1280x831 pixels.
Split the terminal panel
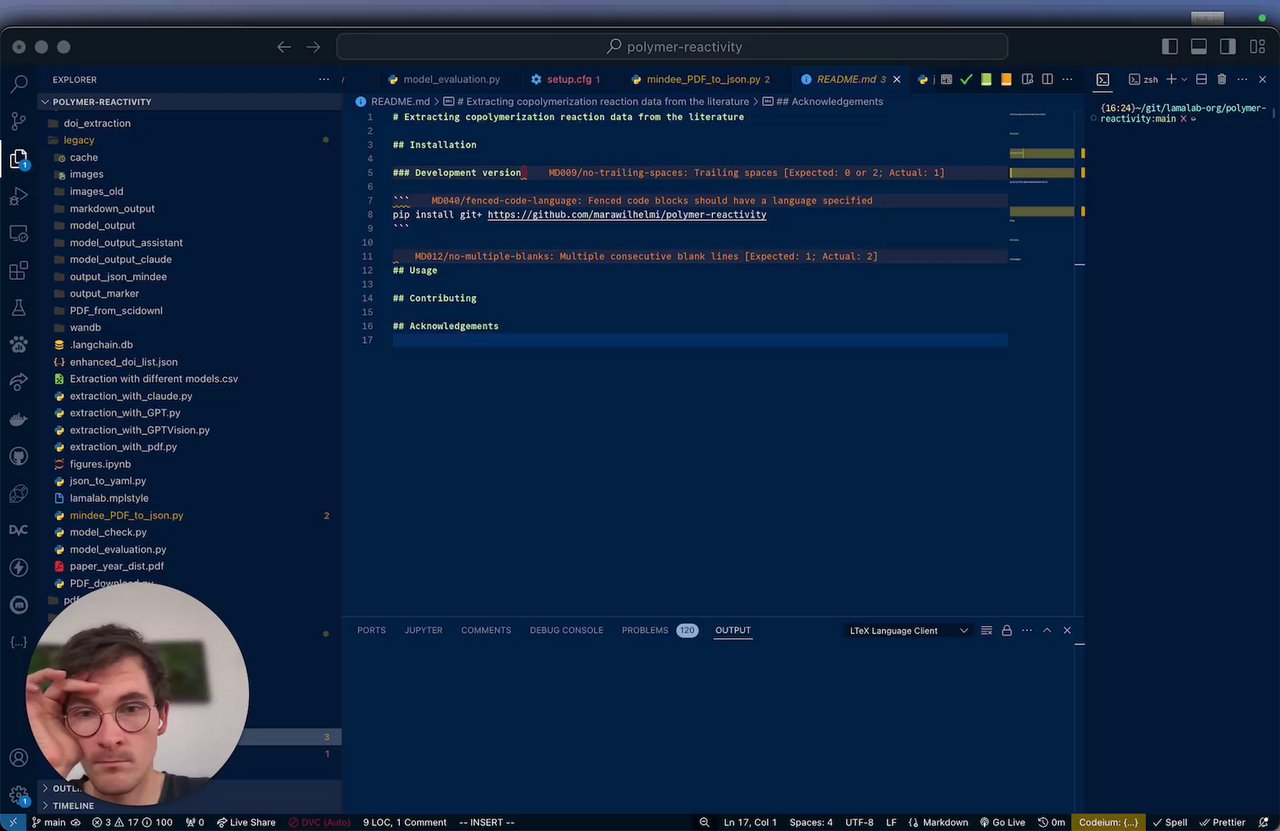point(1201,79)
